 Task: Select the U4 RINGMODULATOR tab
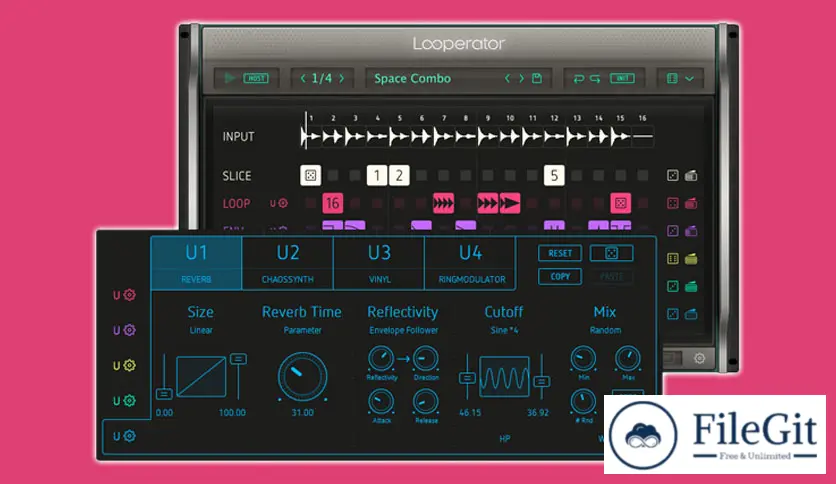[x=471, y=263]
